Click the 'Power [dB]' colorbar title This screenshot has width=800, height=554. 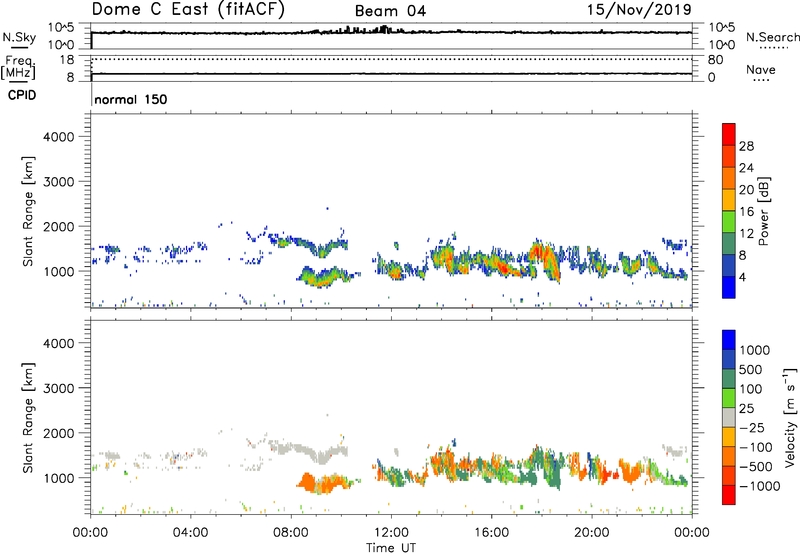click(763, 211)
